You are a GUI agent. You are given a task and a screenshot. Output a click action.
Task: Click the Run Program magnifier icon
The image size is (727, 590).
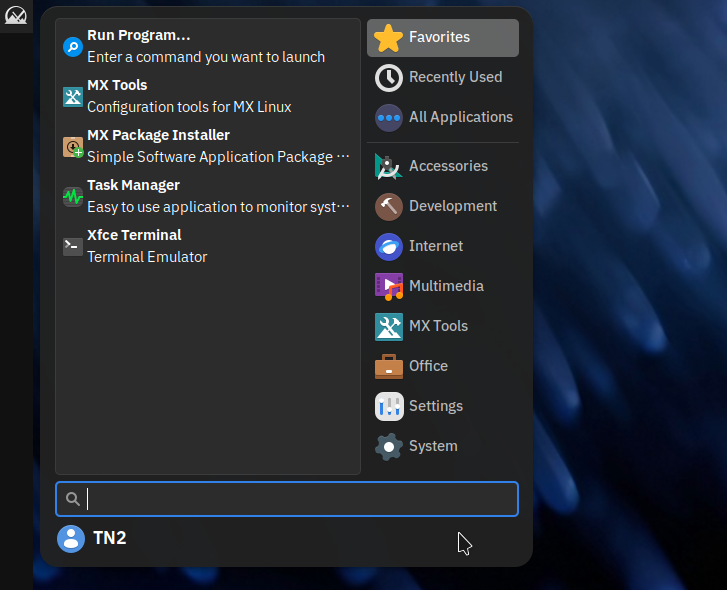coord(73,46)
